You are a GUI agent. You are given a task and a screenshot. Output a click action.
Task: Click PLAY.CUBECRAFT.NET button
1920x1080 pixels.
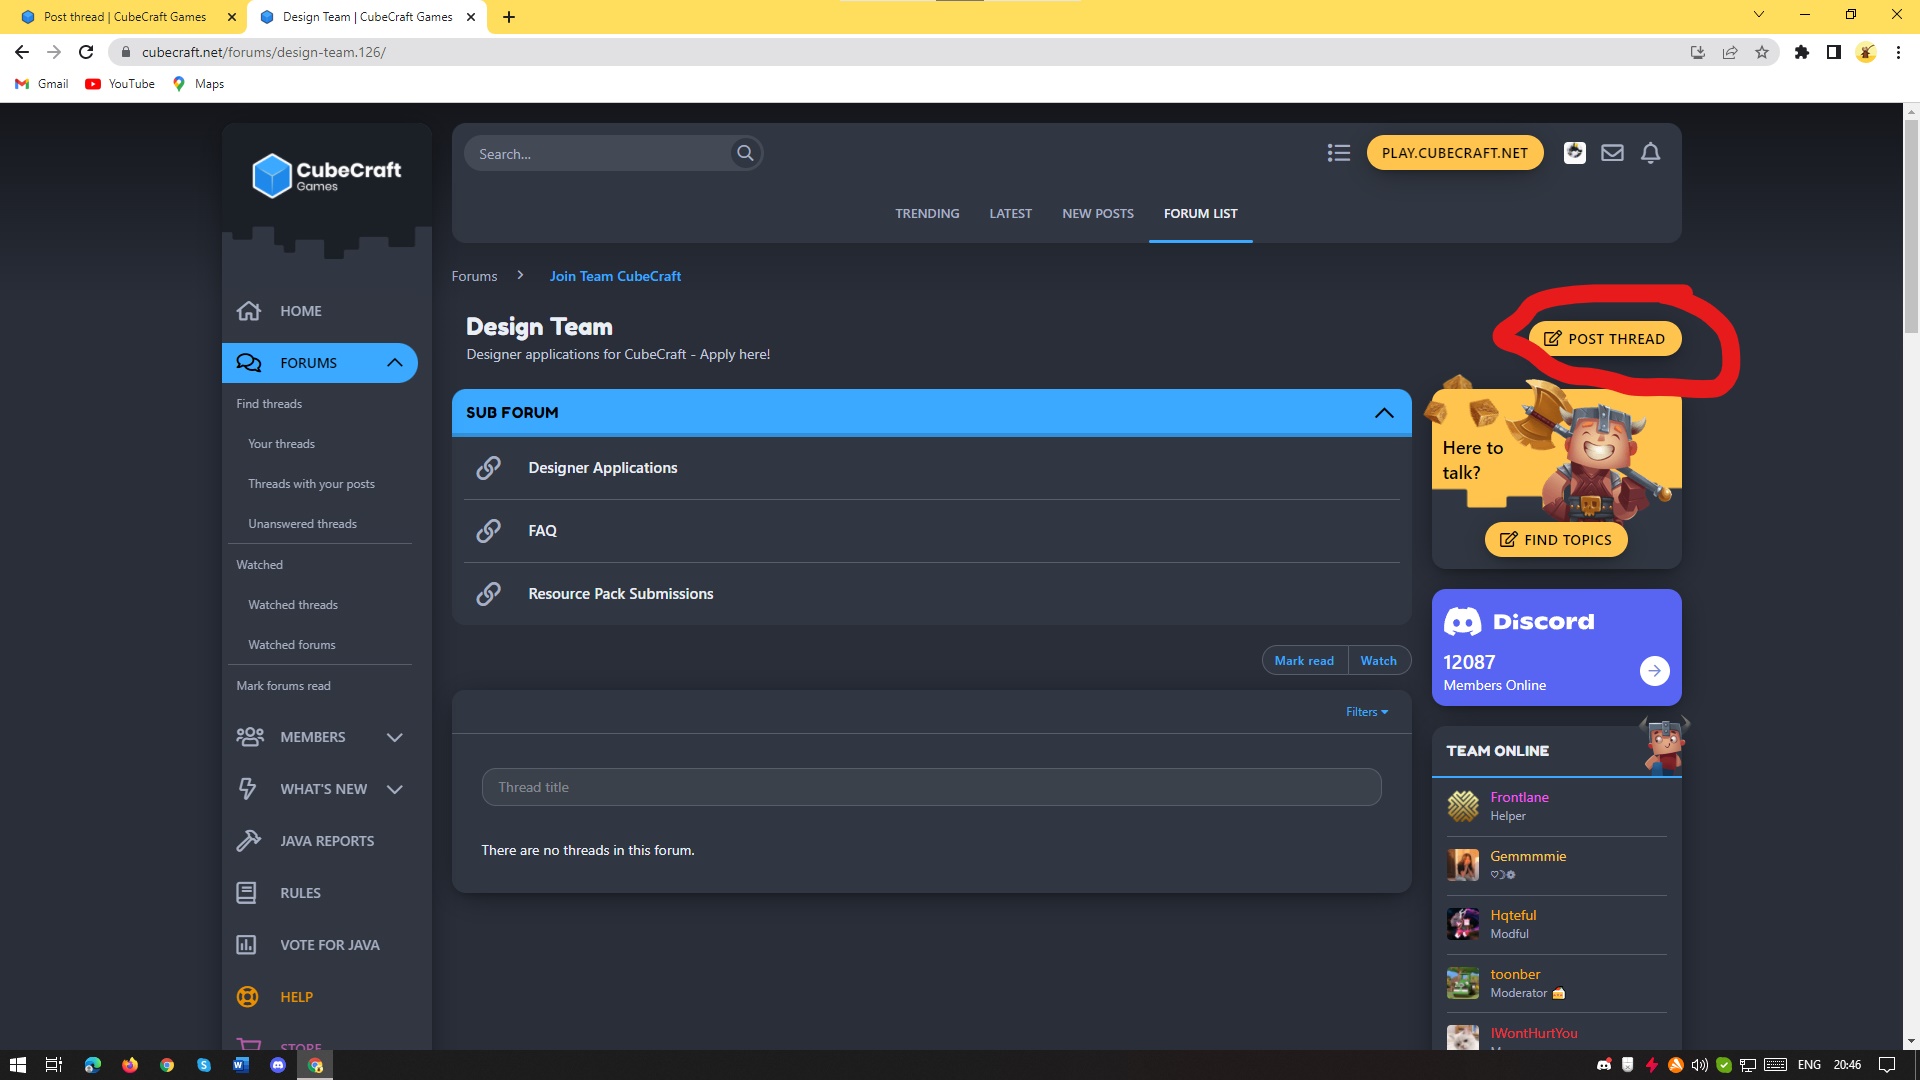[x=1455, y=153]
